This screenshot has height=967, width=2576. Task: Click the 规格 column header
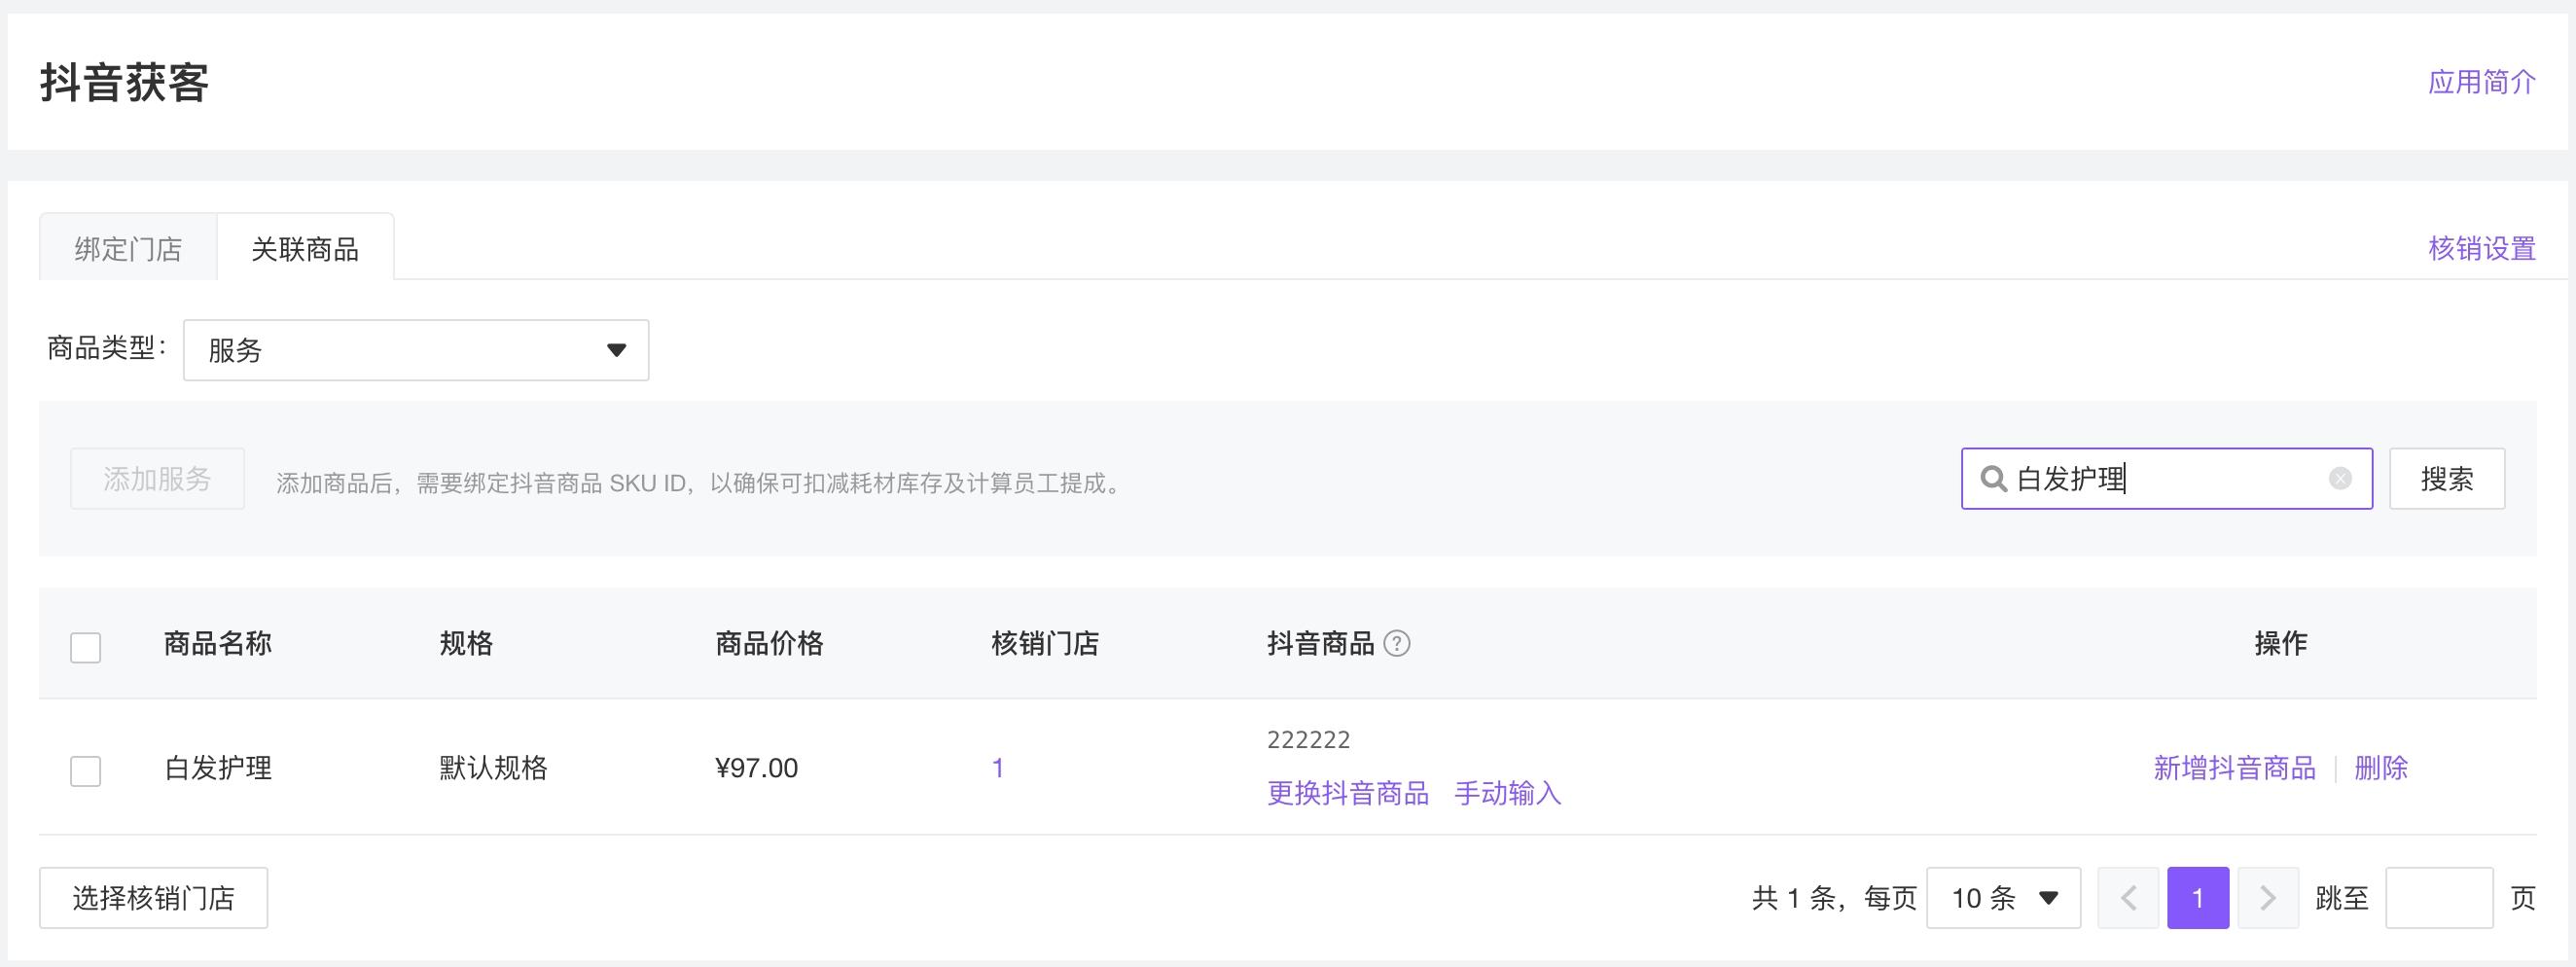pyautogui.click(x=467, y=643)
